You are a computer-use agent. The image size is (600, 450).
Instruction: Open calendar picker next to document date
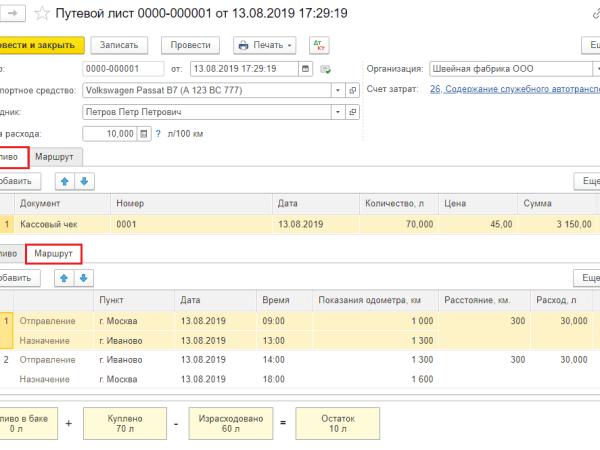[305, 69]
